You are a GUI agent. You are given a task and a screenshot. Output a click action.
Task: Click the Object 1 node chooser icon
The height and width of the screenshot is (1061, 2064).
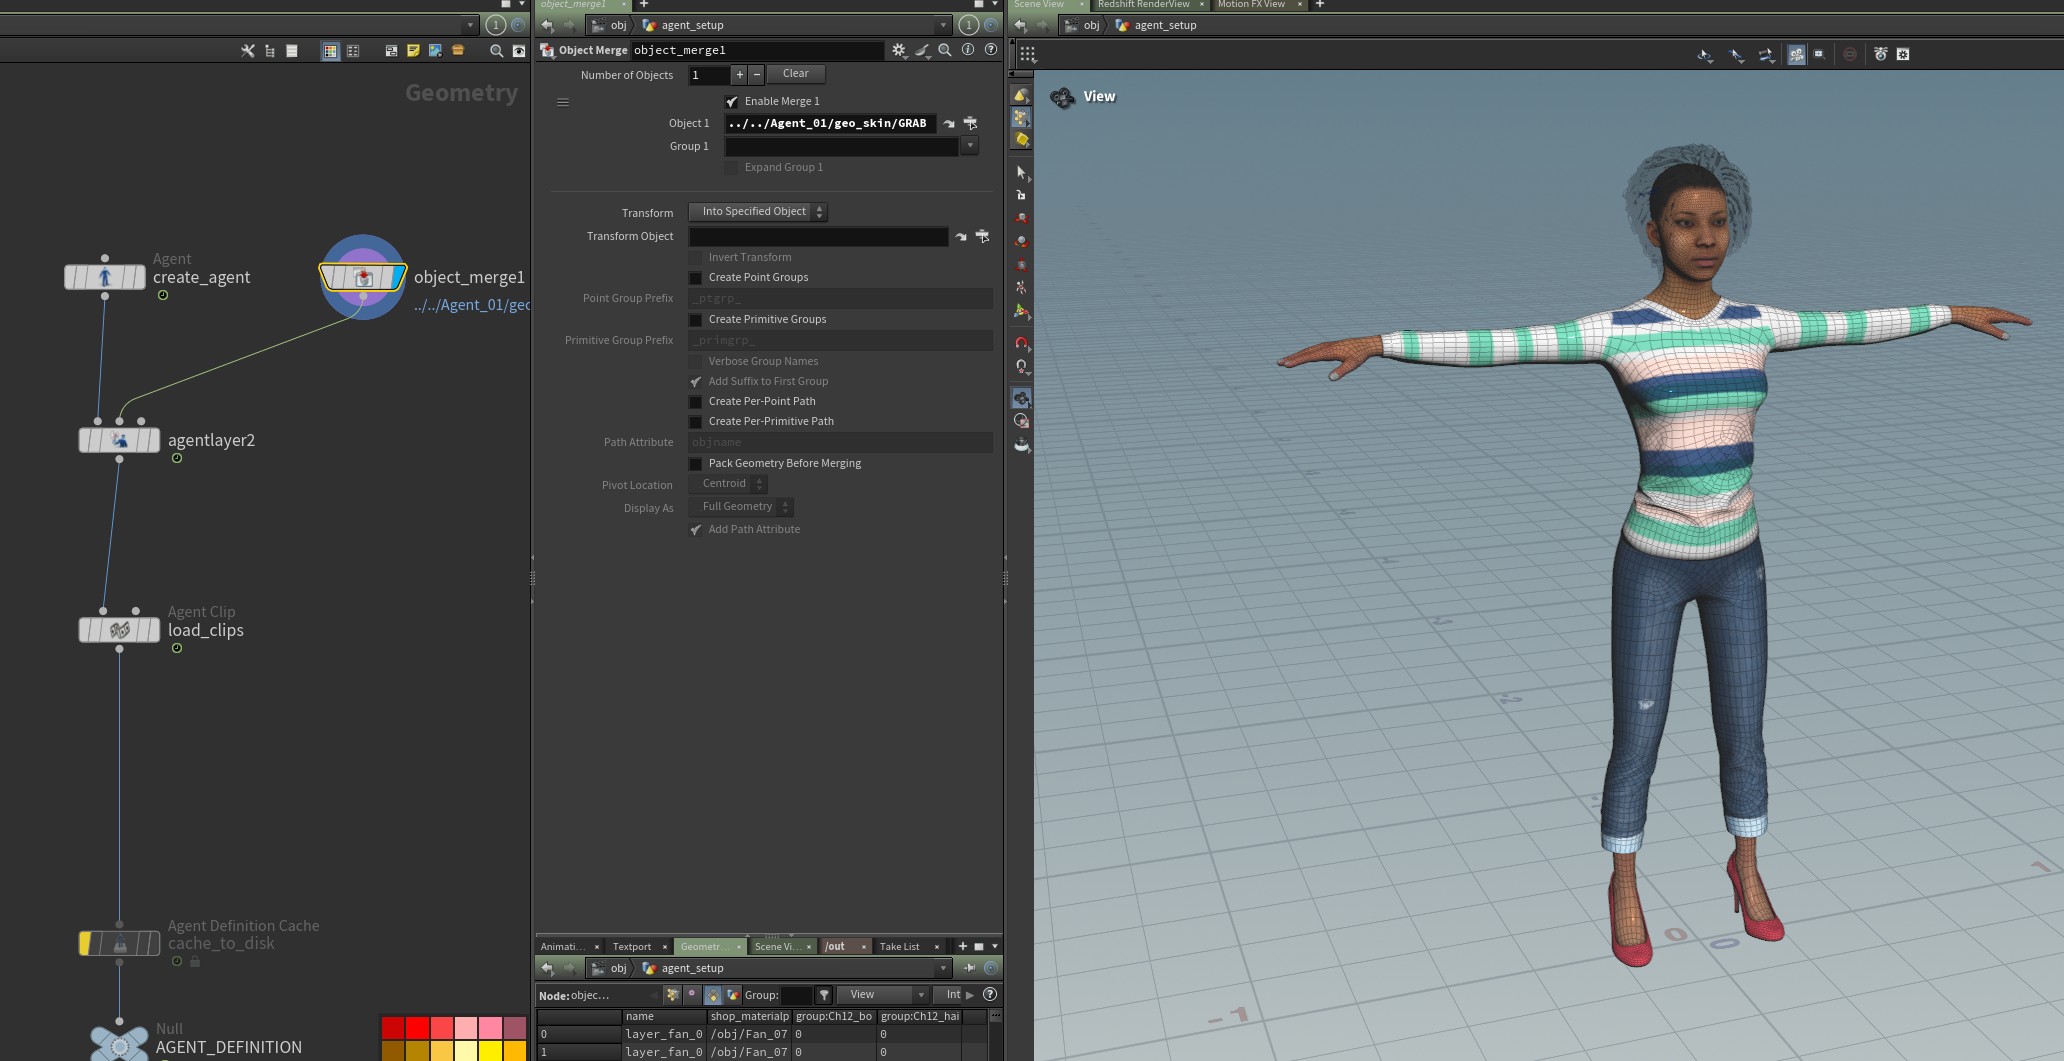pyautogui.click(x=970, y=124)
